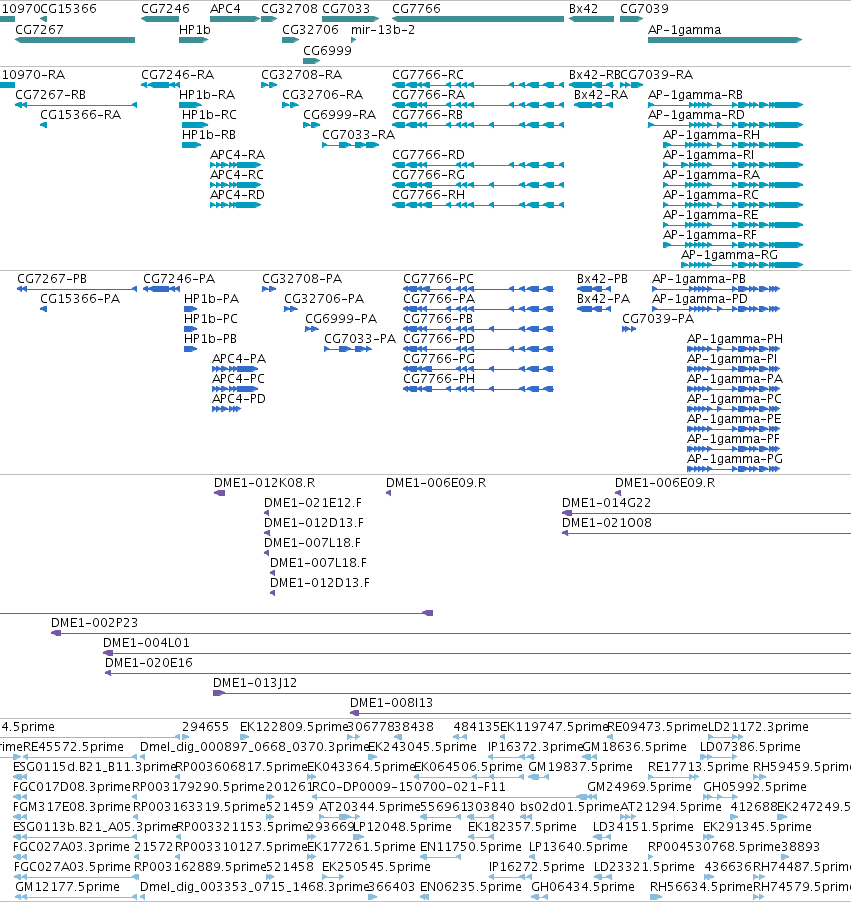Select transcript CG15366-RA
Screen dimensions: 851x902
click(81, 114)
